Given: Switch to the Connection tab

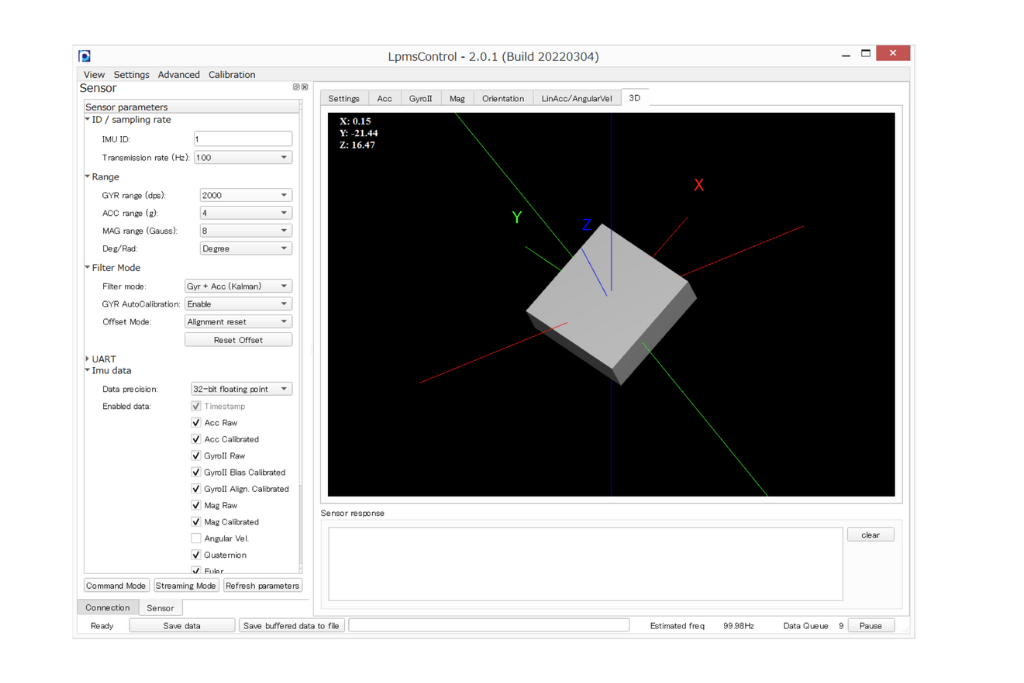Looking at the screenshot, I should pyautogui.click(x=107, y=608).
